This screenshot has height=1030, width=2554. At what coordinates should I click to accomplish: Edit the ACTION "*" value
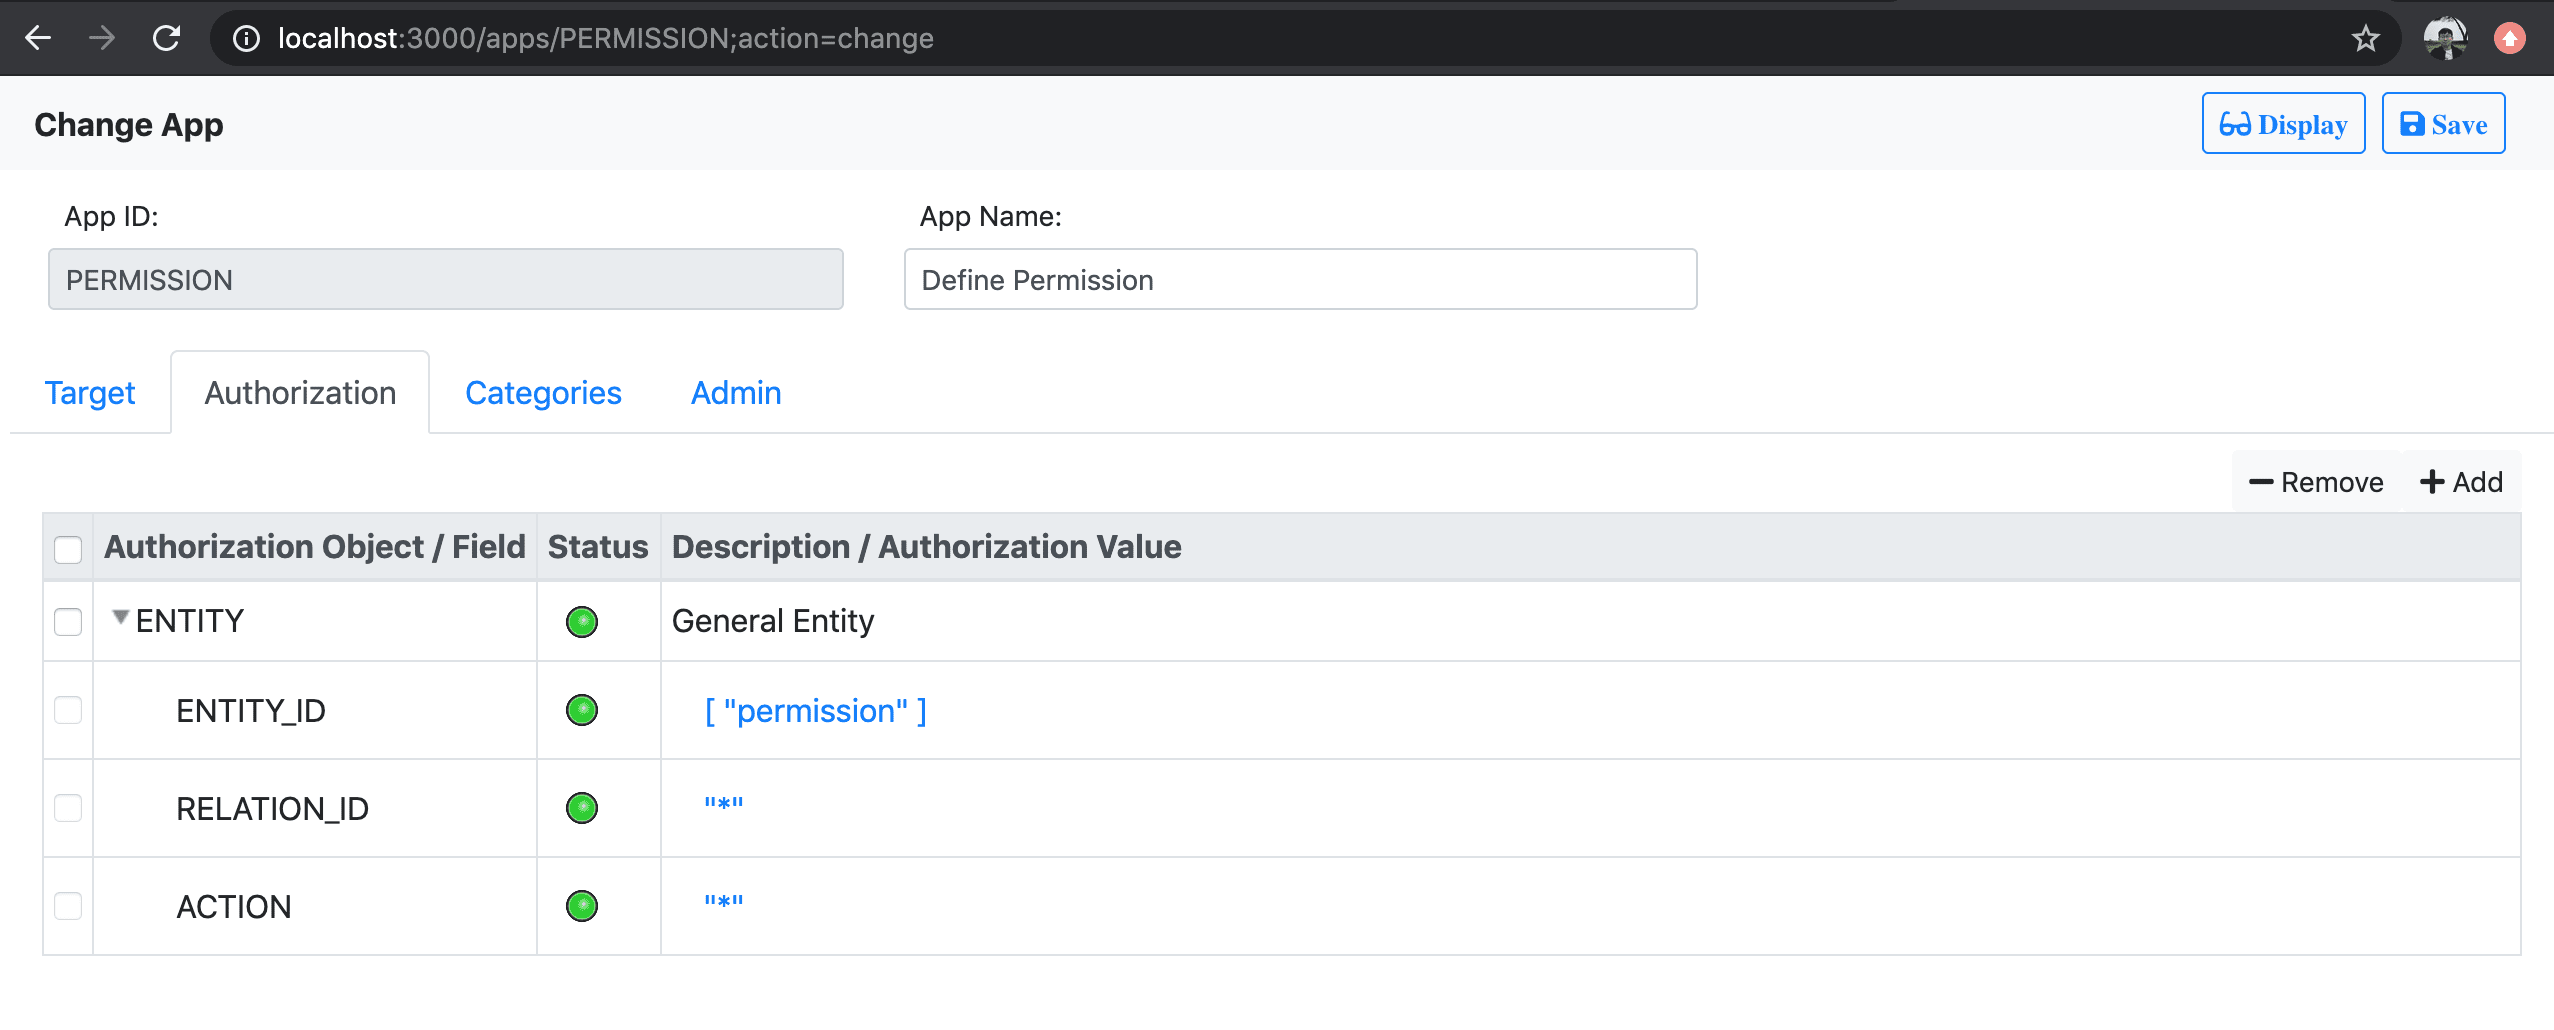[723, 903]
